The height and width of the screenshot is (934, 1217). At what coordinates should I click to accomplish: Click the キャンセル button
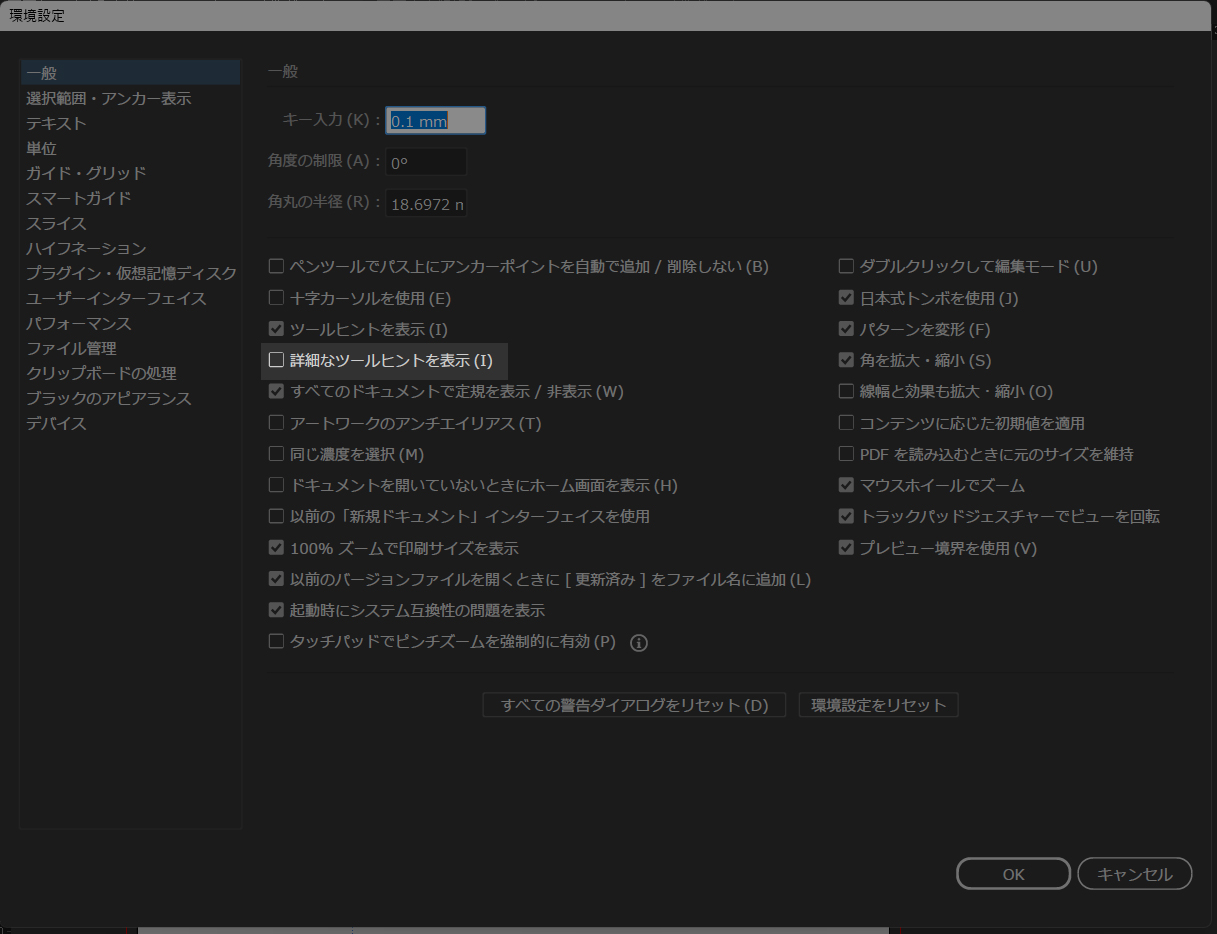point(1134,874)
